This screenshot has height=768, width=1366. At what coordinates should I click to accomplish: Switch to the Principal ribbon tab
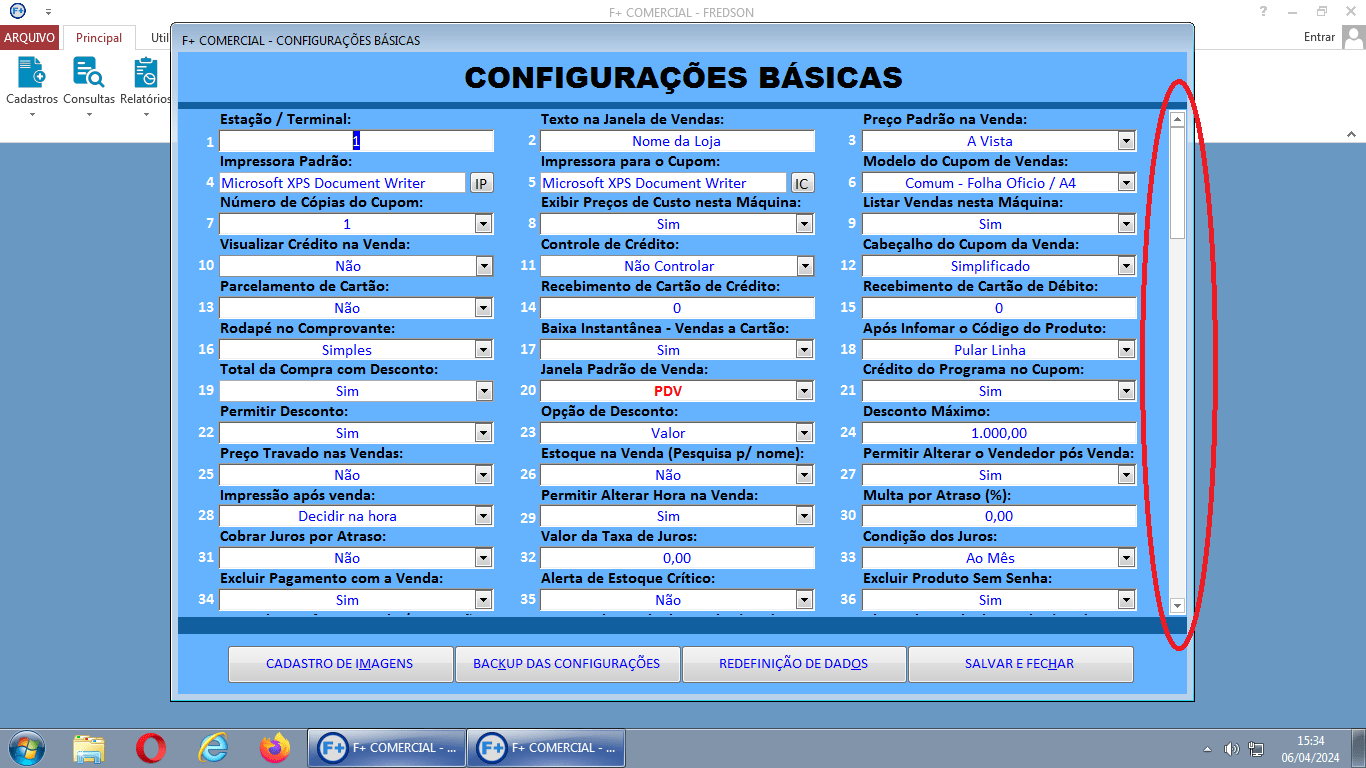pyautogui.click(x=99, y=37)
